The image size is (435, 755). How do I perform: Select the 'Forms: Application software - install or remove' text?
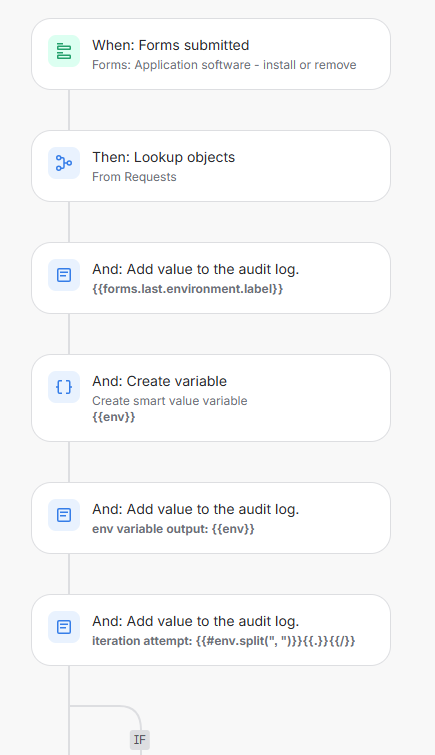point(224,65)
